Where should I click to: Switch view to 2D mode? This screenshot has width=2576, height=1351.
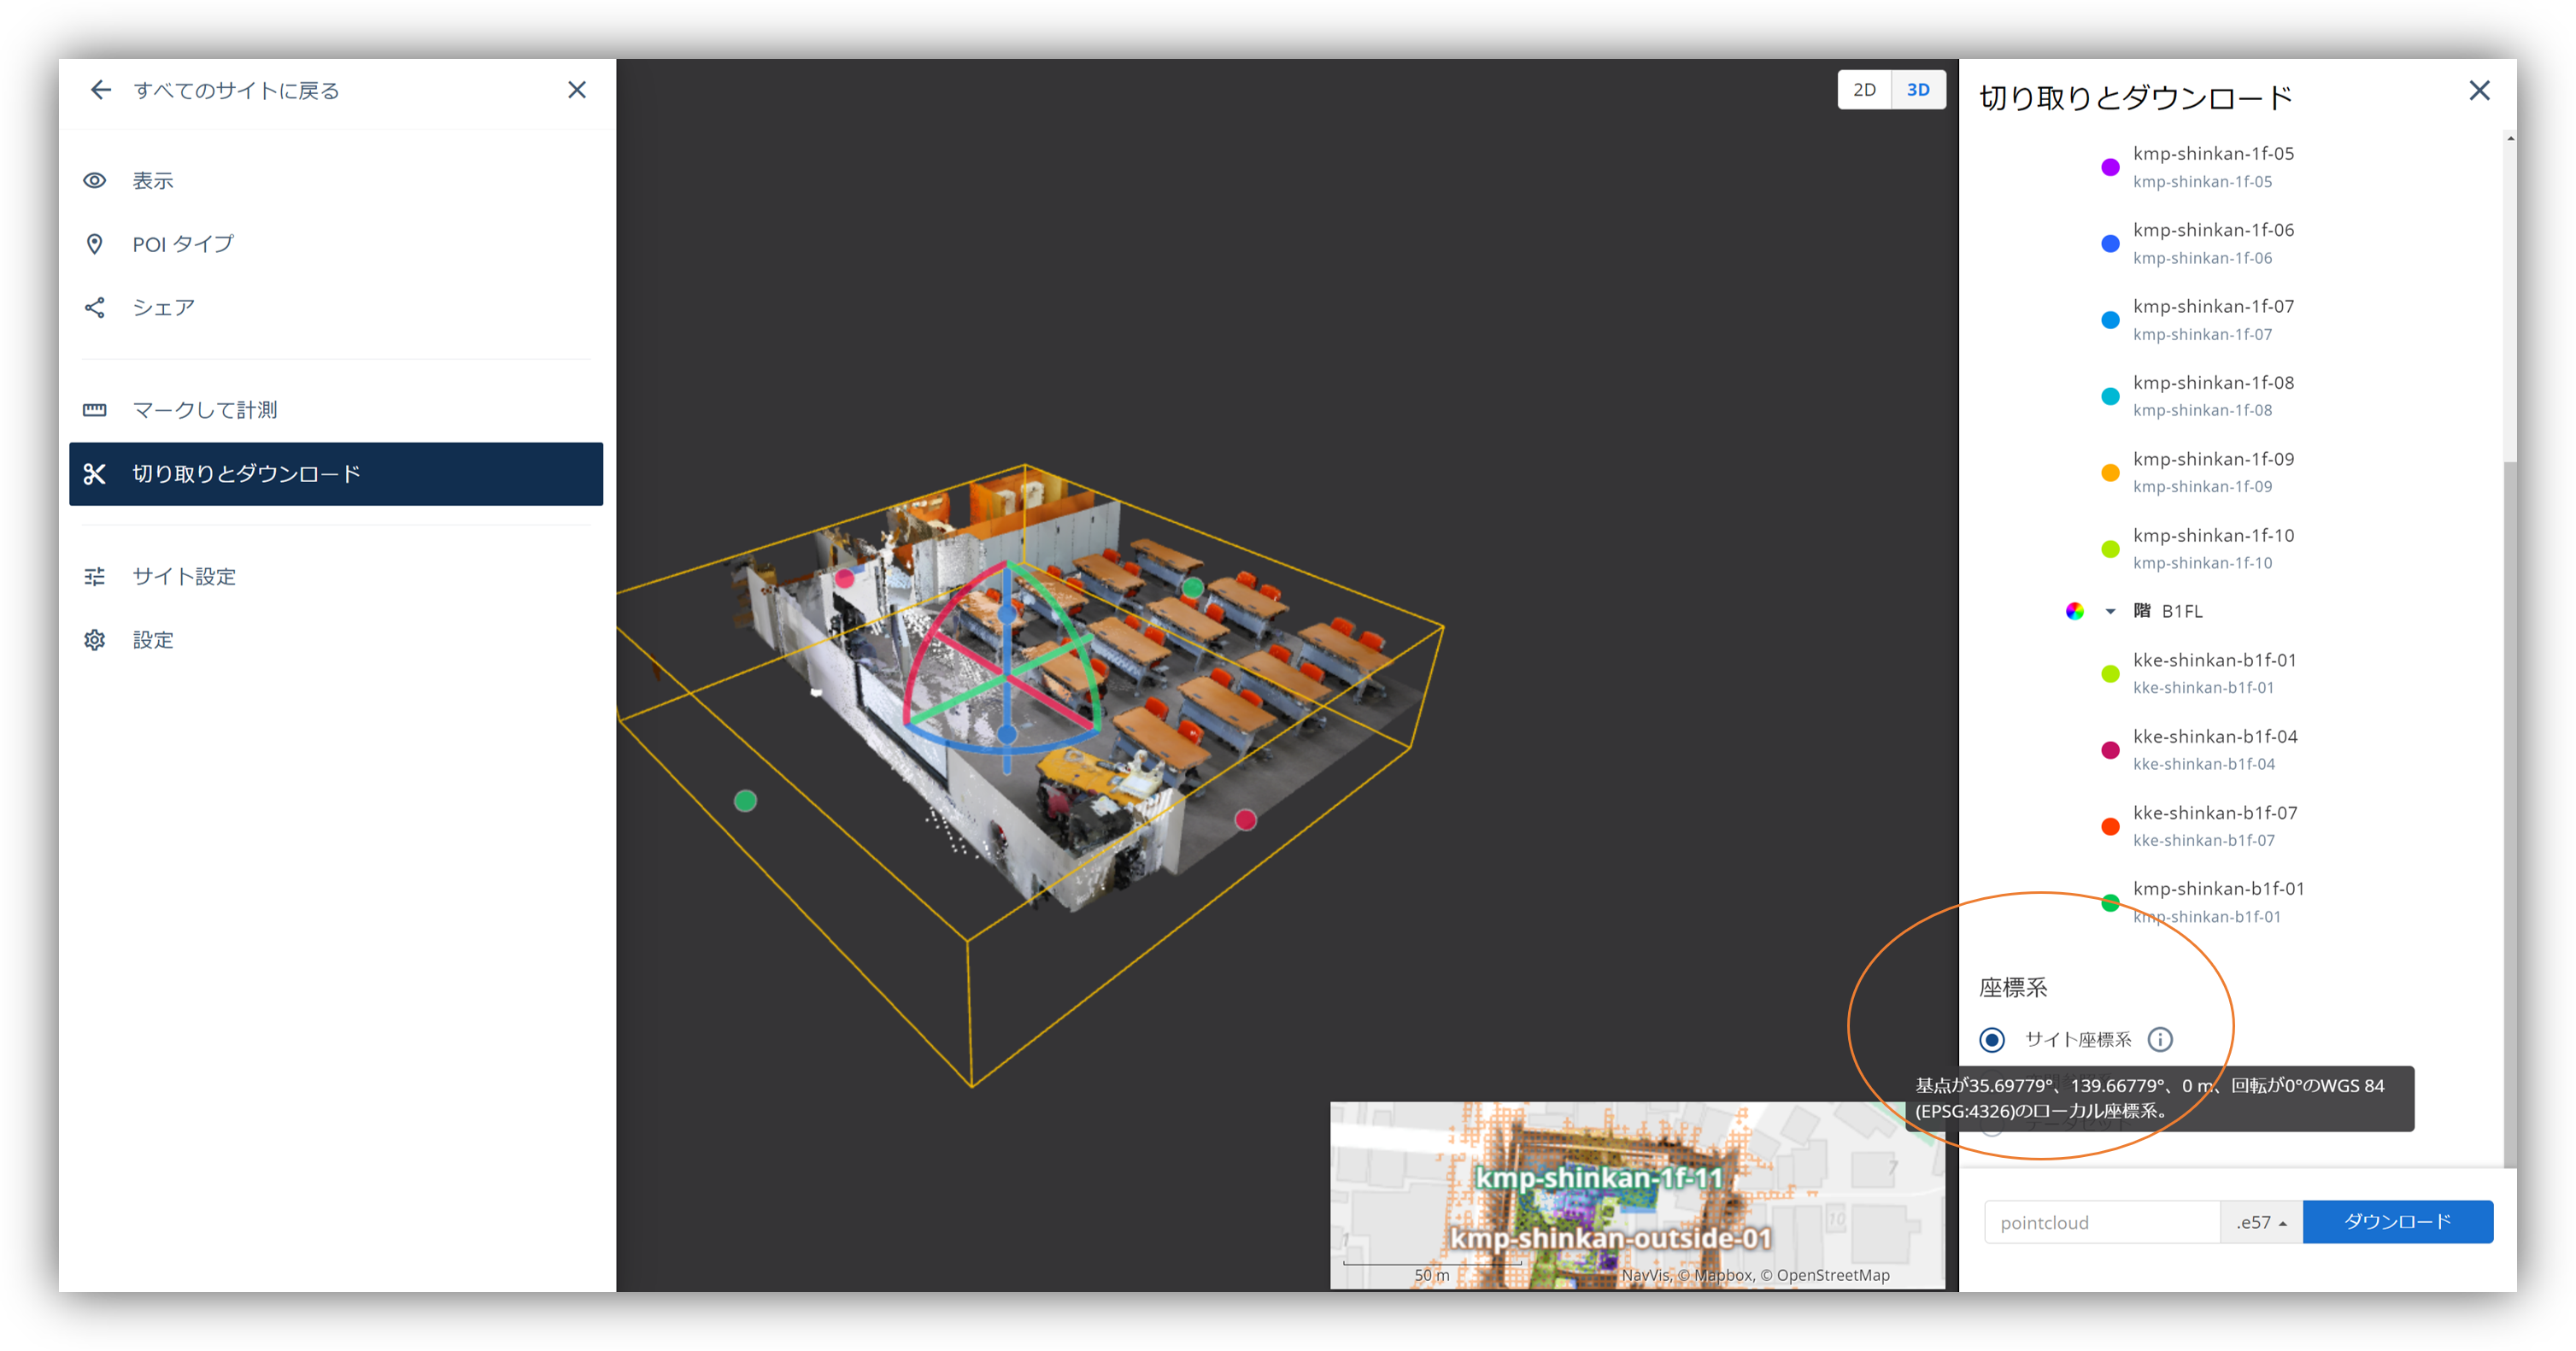point(1864,90)
